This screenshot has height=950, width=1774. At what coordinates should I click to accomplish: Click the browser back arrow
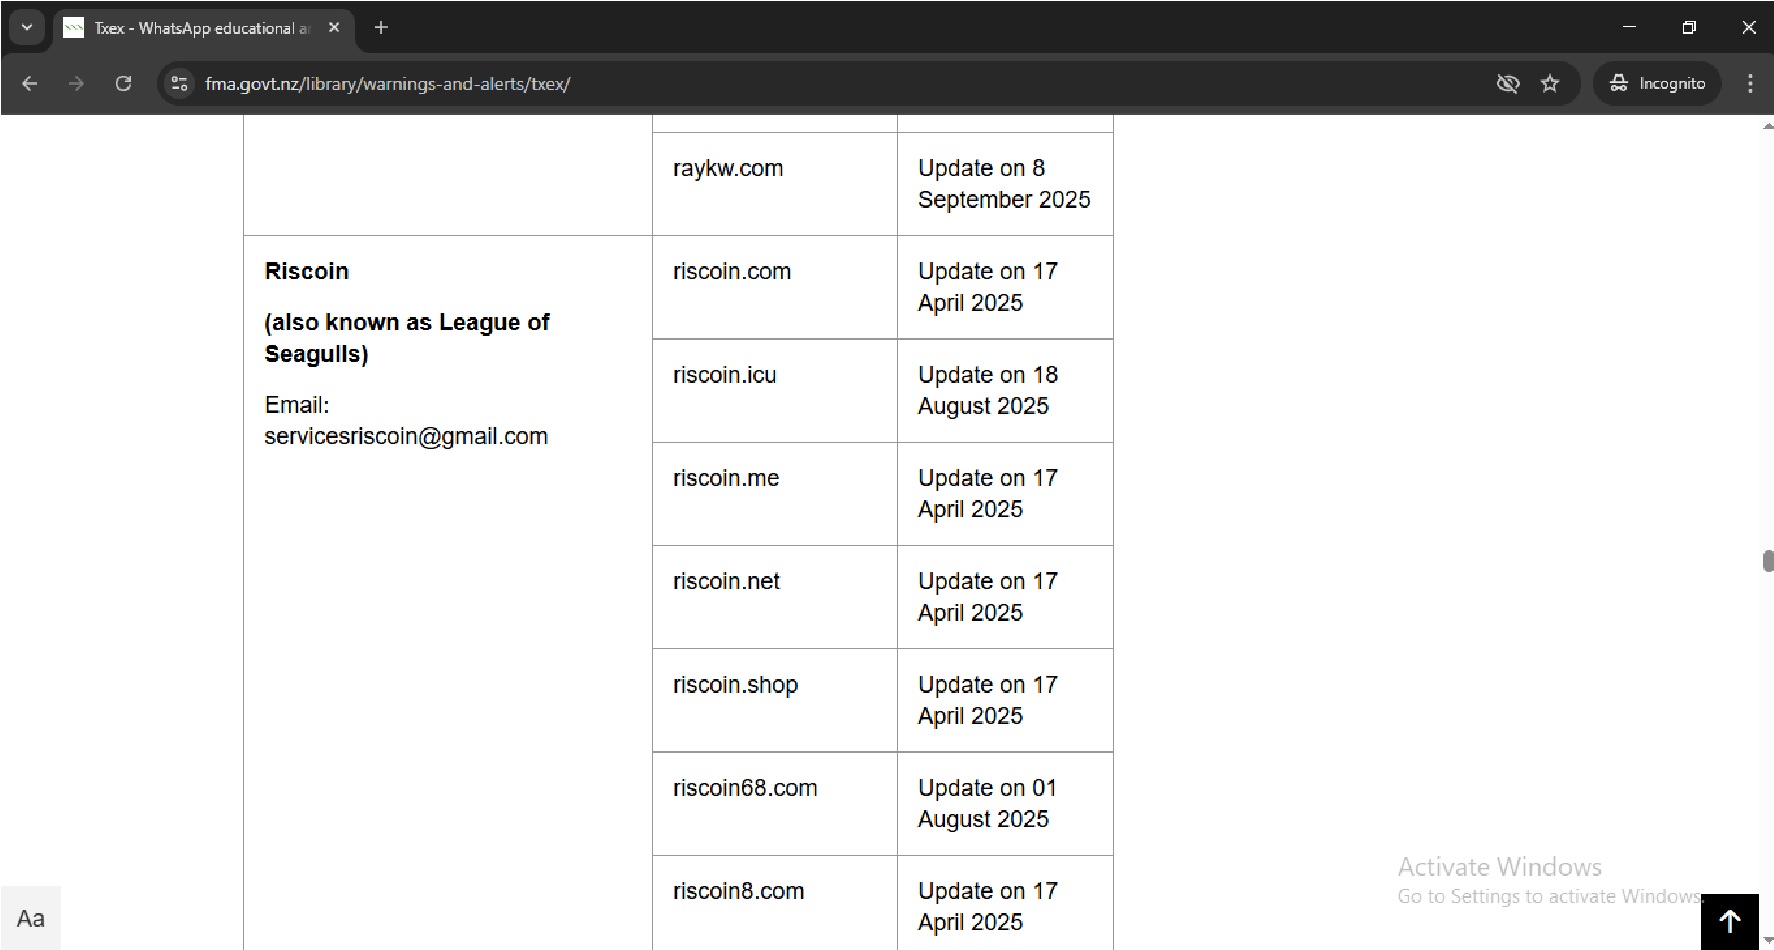point(30,84)
